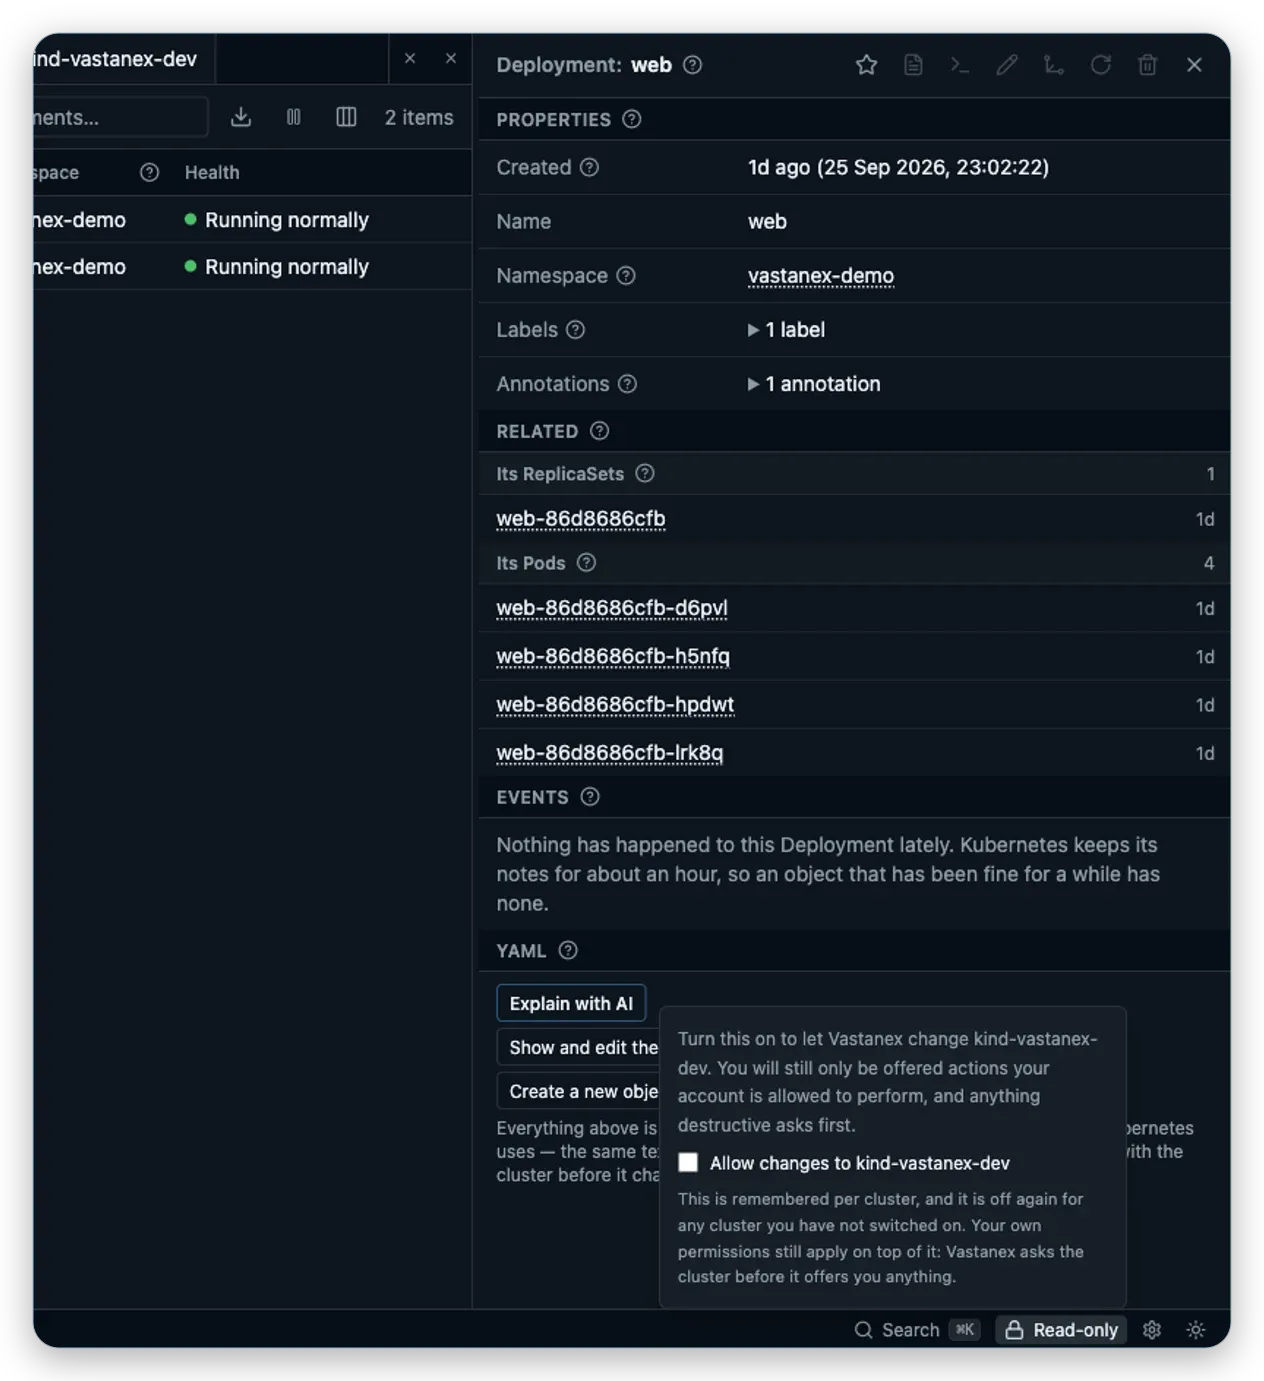Open help icon beside YAML heading
The image size is (1264, 1381).
pos(568,950)
